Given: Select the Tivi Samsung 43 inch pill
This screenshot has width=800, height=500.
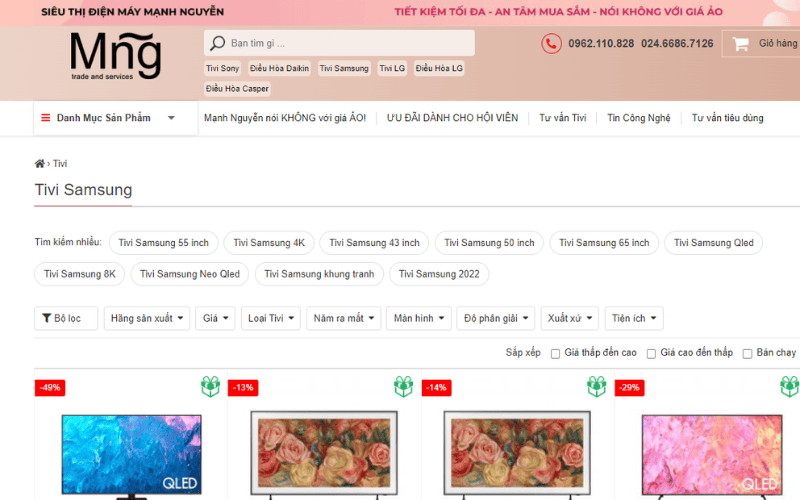Looking at the screenshot, I should (374, 243).
